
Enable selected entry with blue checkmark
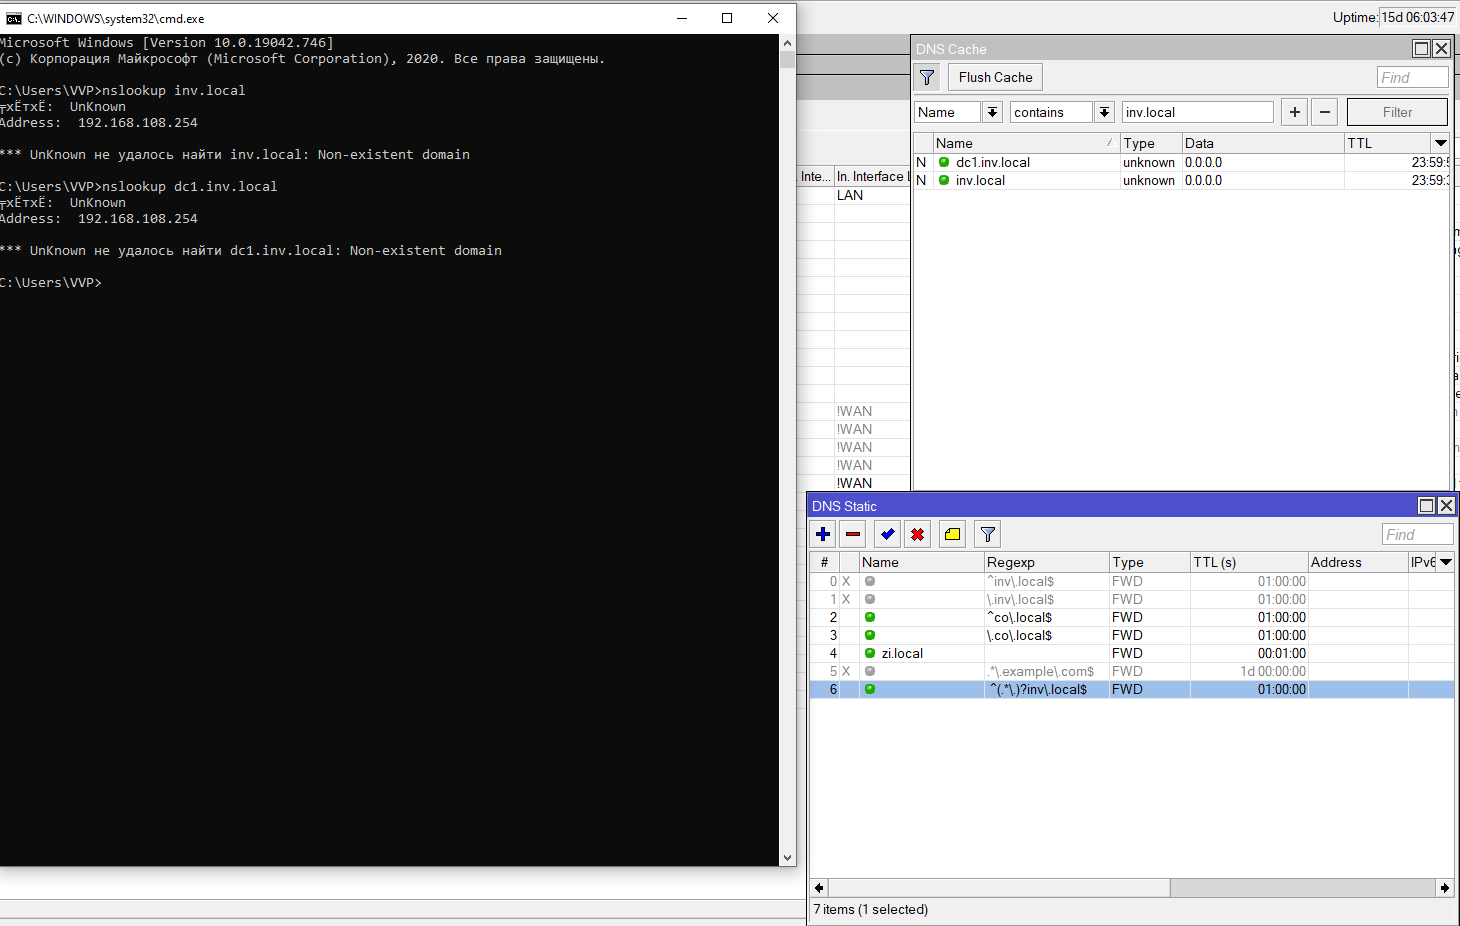(888, 534)
